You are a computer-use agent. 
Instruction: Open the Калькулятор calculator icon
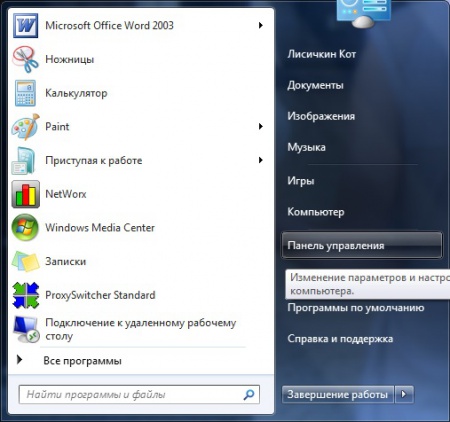click(25, 93)
